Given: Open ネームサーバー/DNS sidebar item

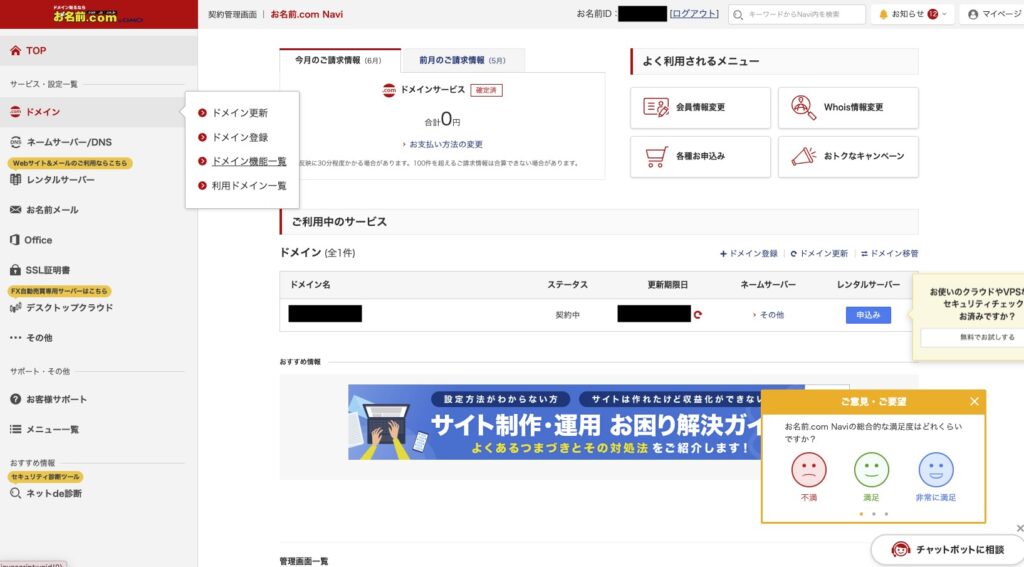Looking at the screenshot, I should pos(61,142).
